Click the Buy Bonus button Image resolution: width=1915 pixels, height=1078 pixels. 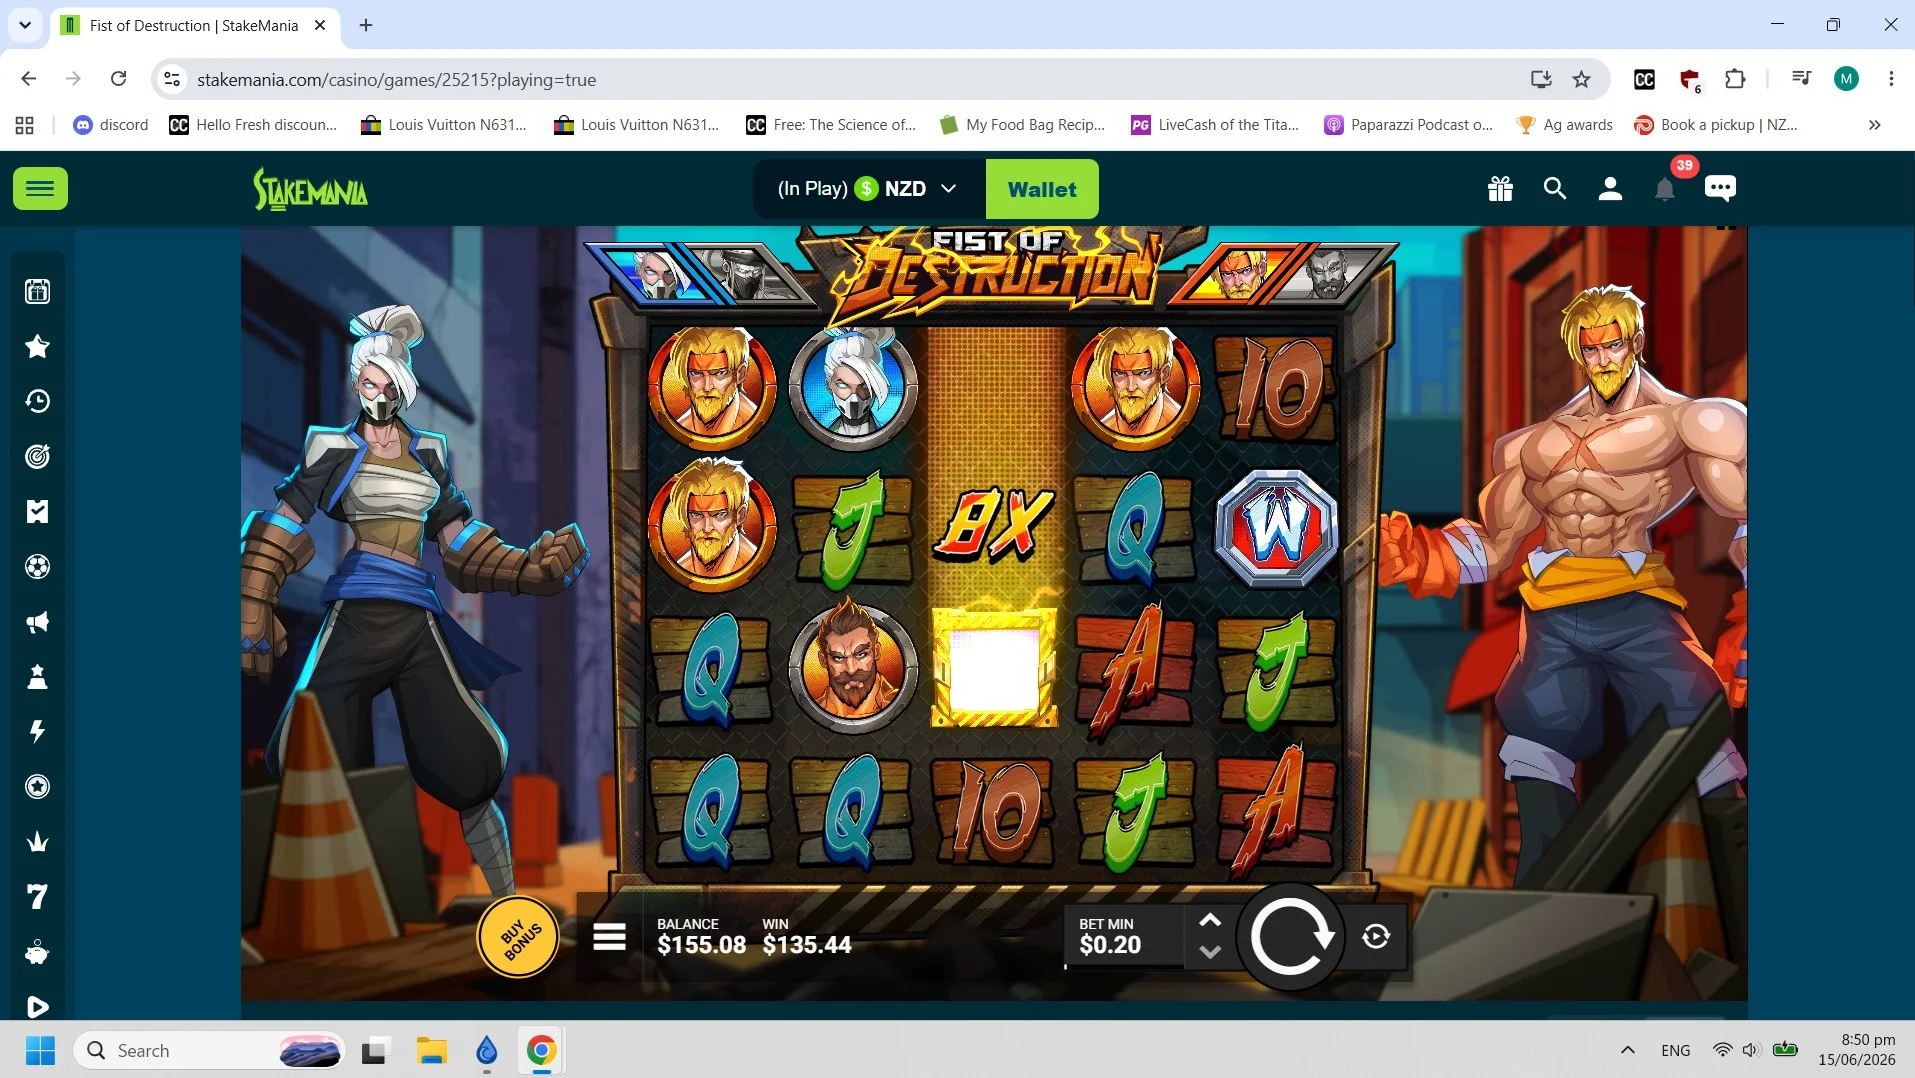[518, 938]
